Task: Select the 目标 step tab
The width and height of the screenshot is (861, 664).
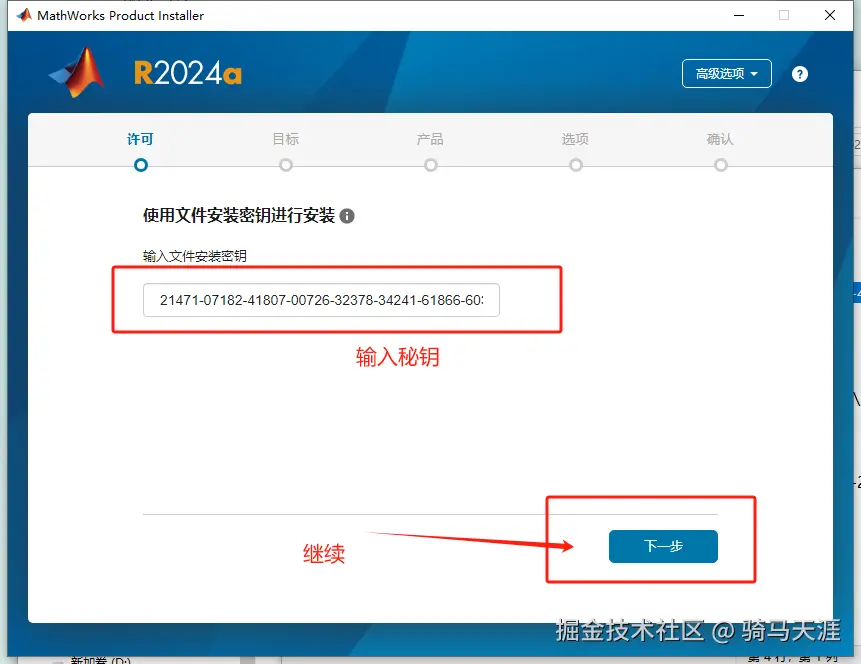Action: [x=286, y=149]
